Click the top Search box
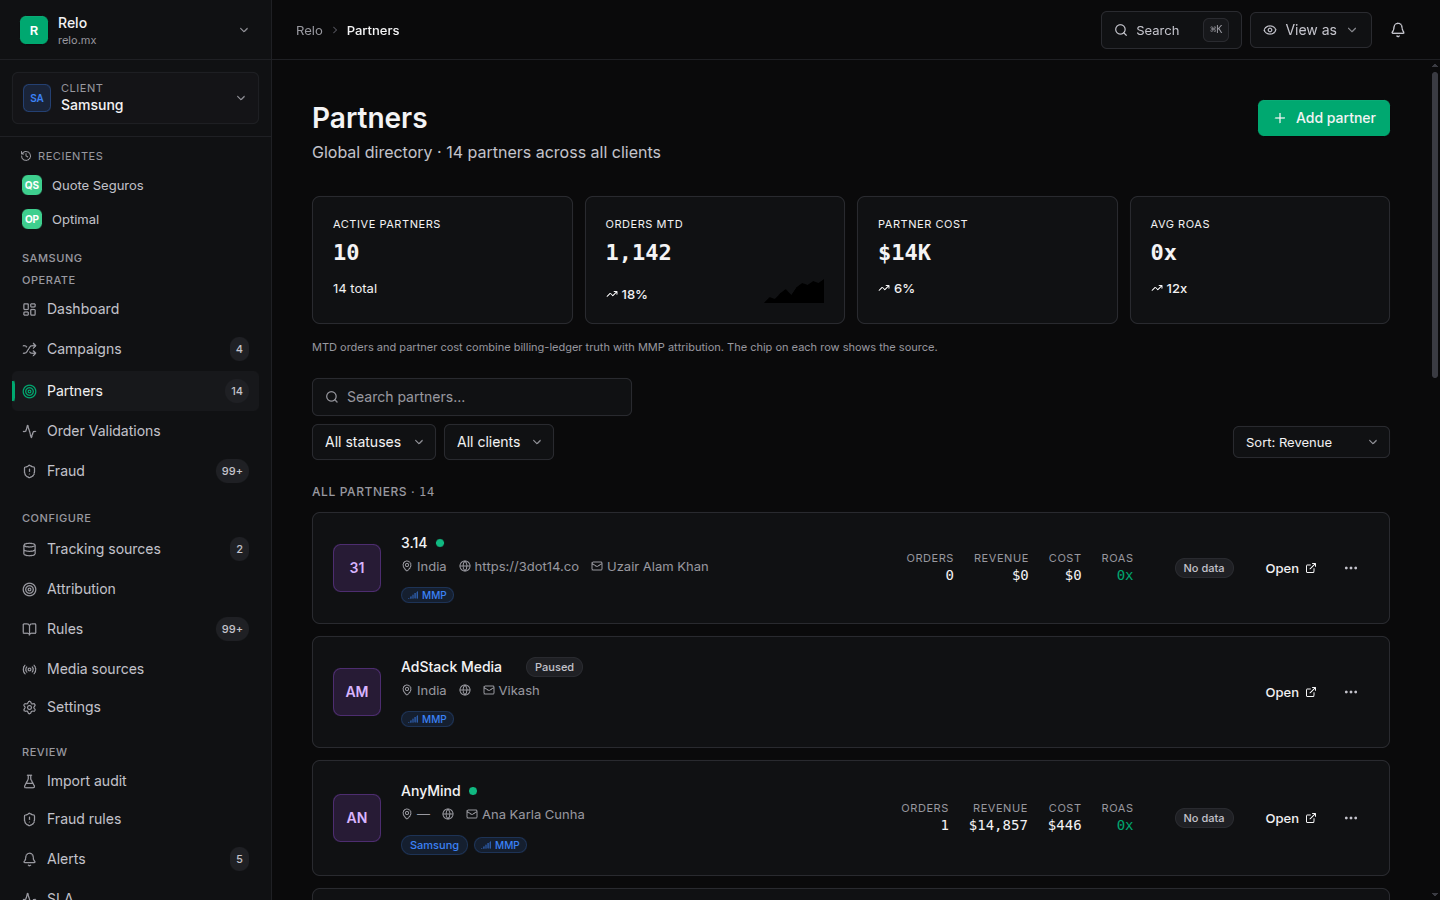Screen dimensions: 1440x900 [x=1171, y=30]
